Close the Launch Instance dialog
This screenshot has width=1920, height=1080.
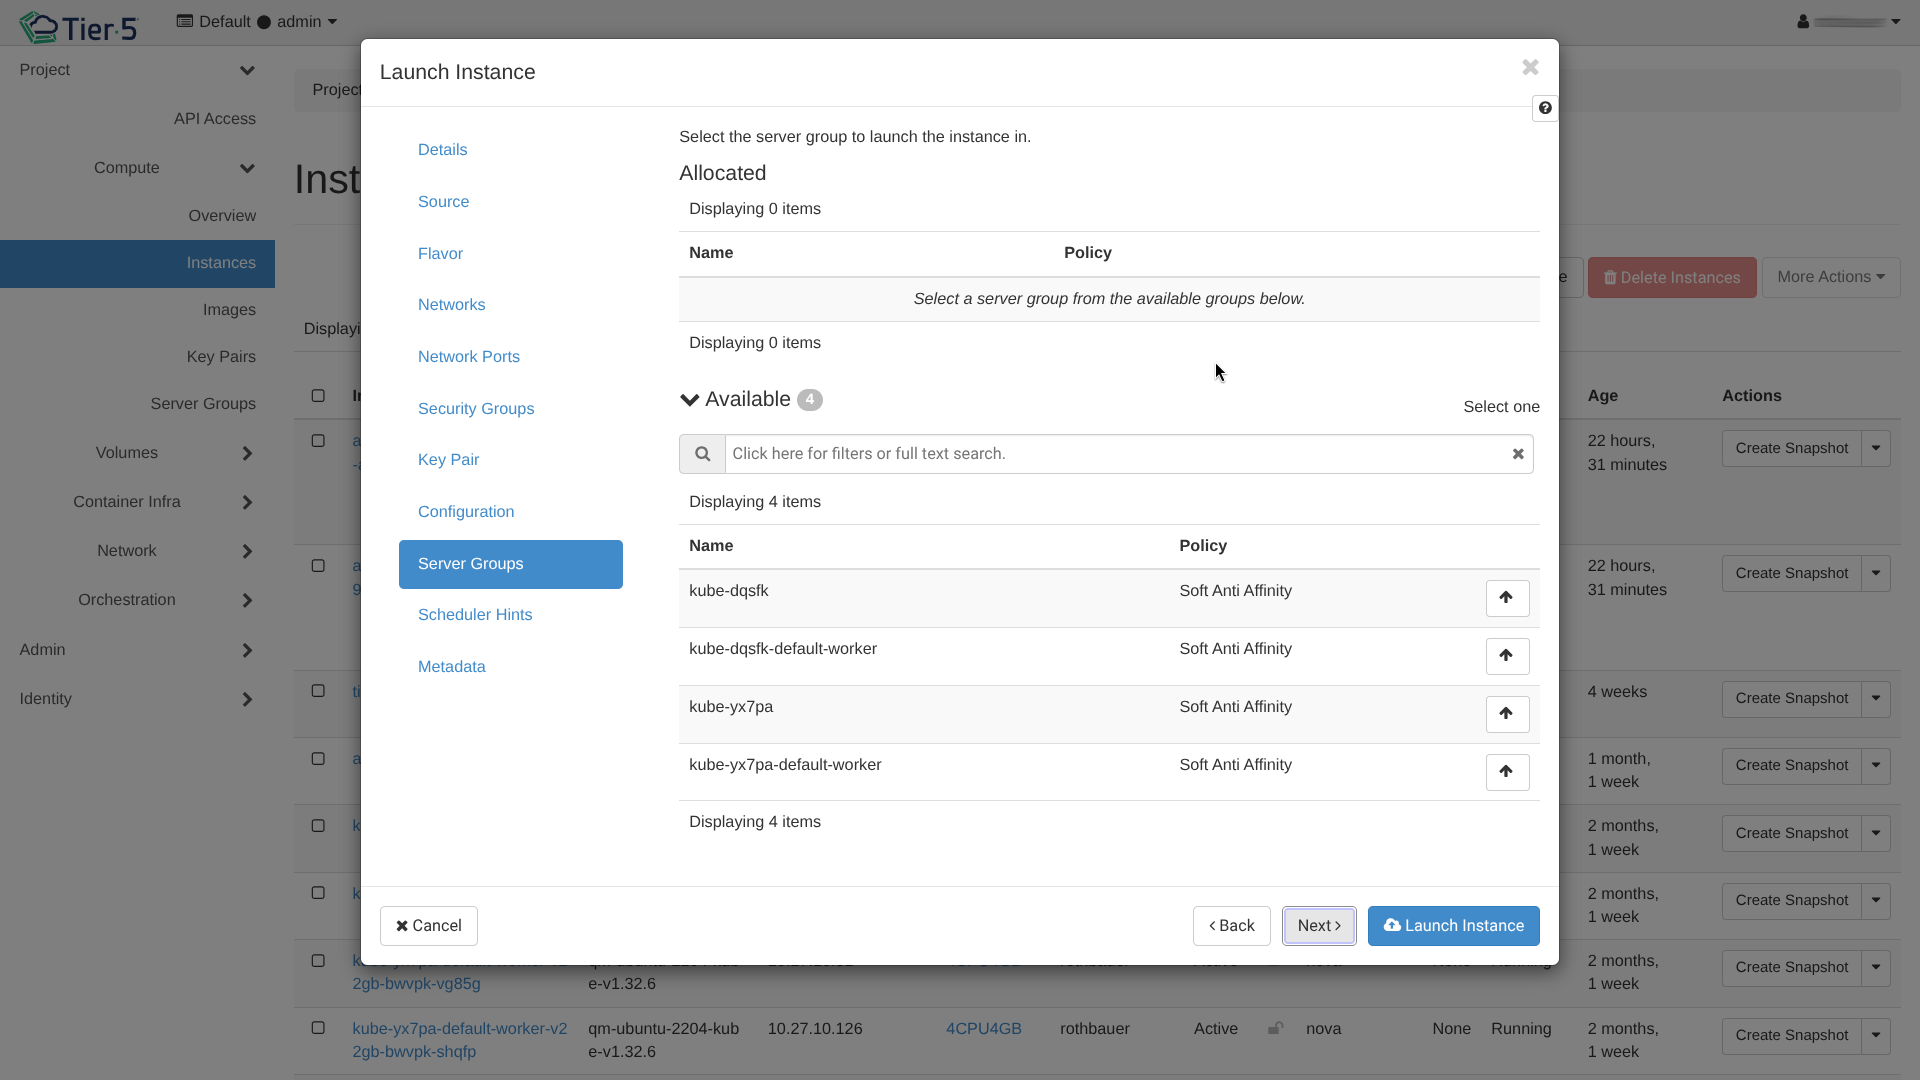[x=1530, y=67]
